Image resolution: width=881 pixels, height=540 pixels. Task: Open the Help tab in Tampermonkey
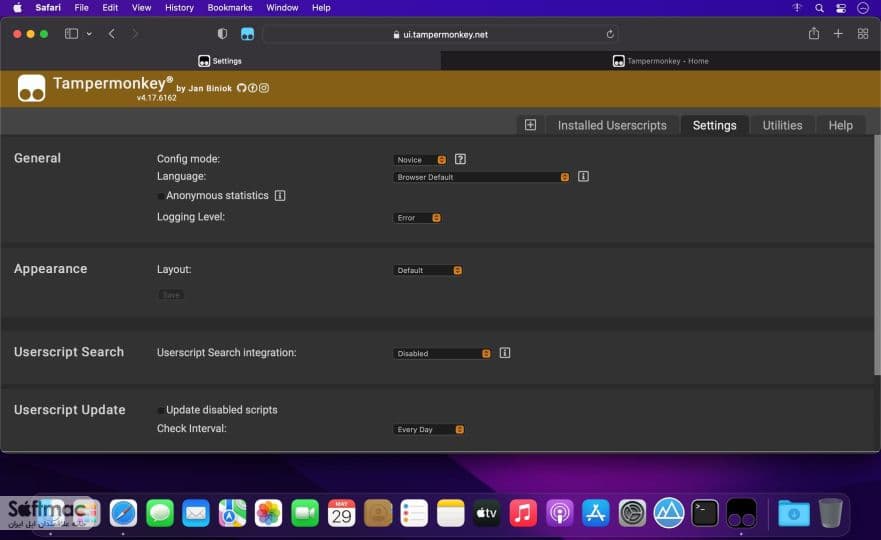pyautogui.click(x=840, y=125)
